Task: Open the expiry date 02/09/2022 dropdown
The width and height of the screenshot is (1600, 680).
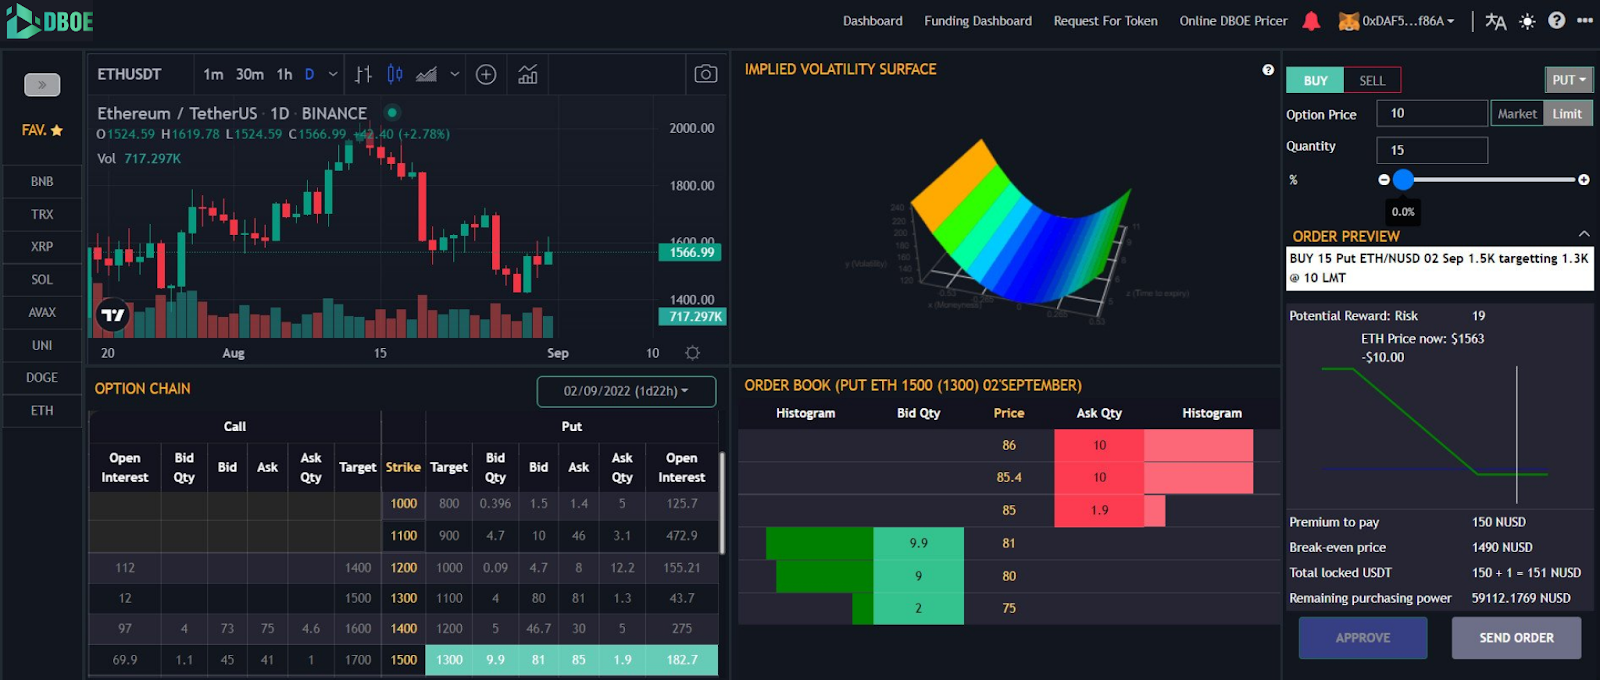Action: 626,391
